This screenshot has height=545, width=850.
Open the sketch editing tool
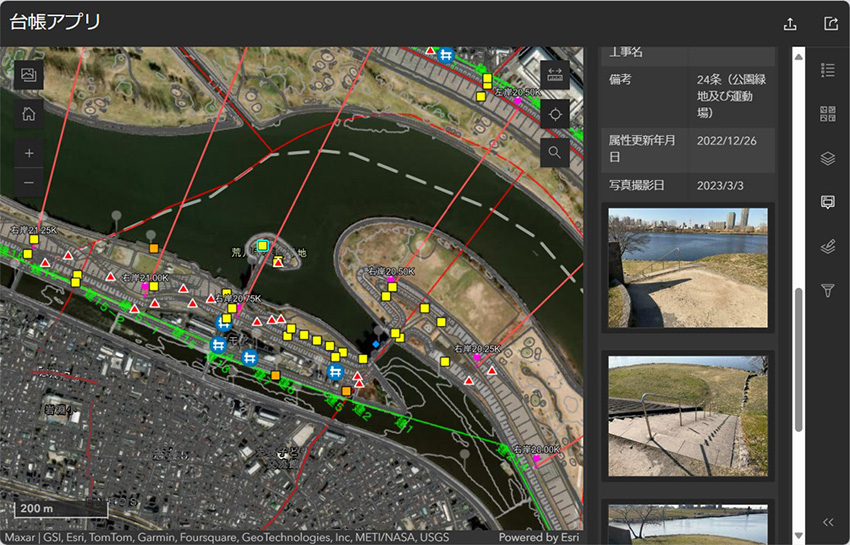point(827,246)
